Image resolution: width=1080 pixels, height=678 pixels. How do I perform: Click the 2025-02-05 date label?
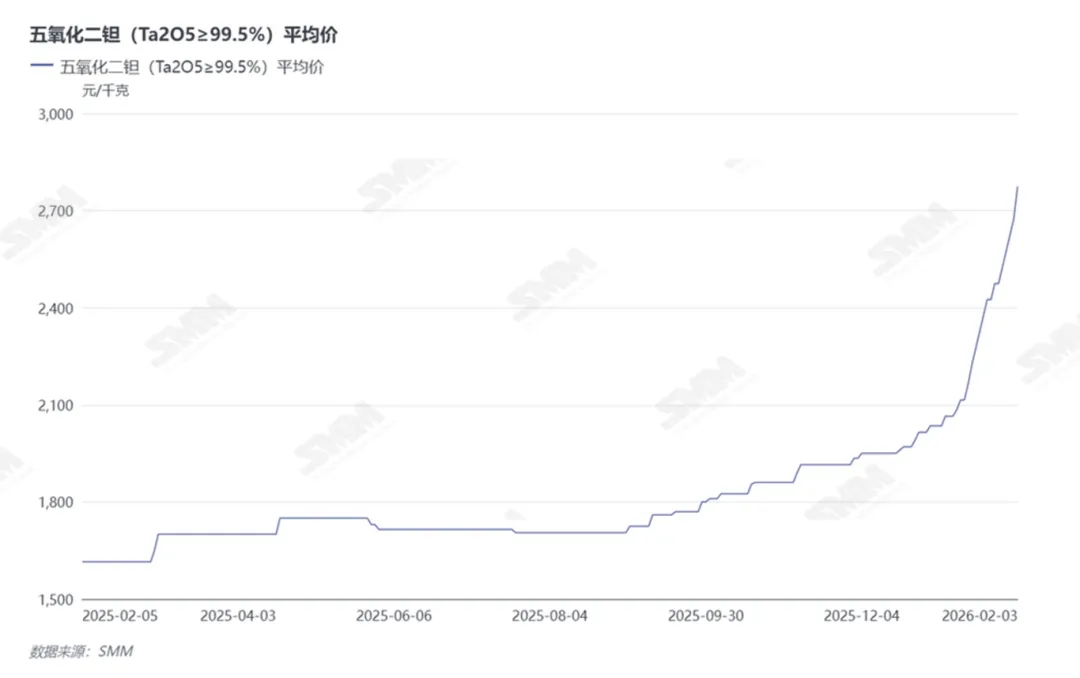(120, 616)
